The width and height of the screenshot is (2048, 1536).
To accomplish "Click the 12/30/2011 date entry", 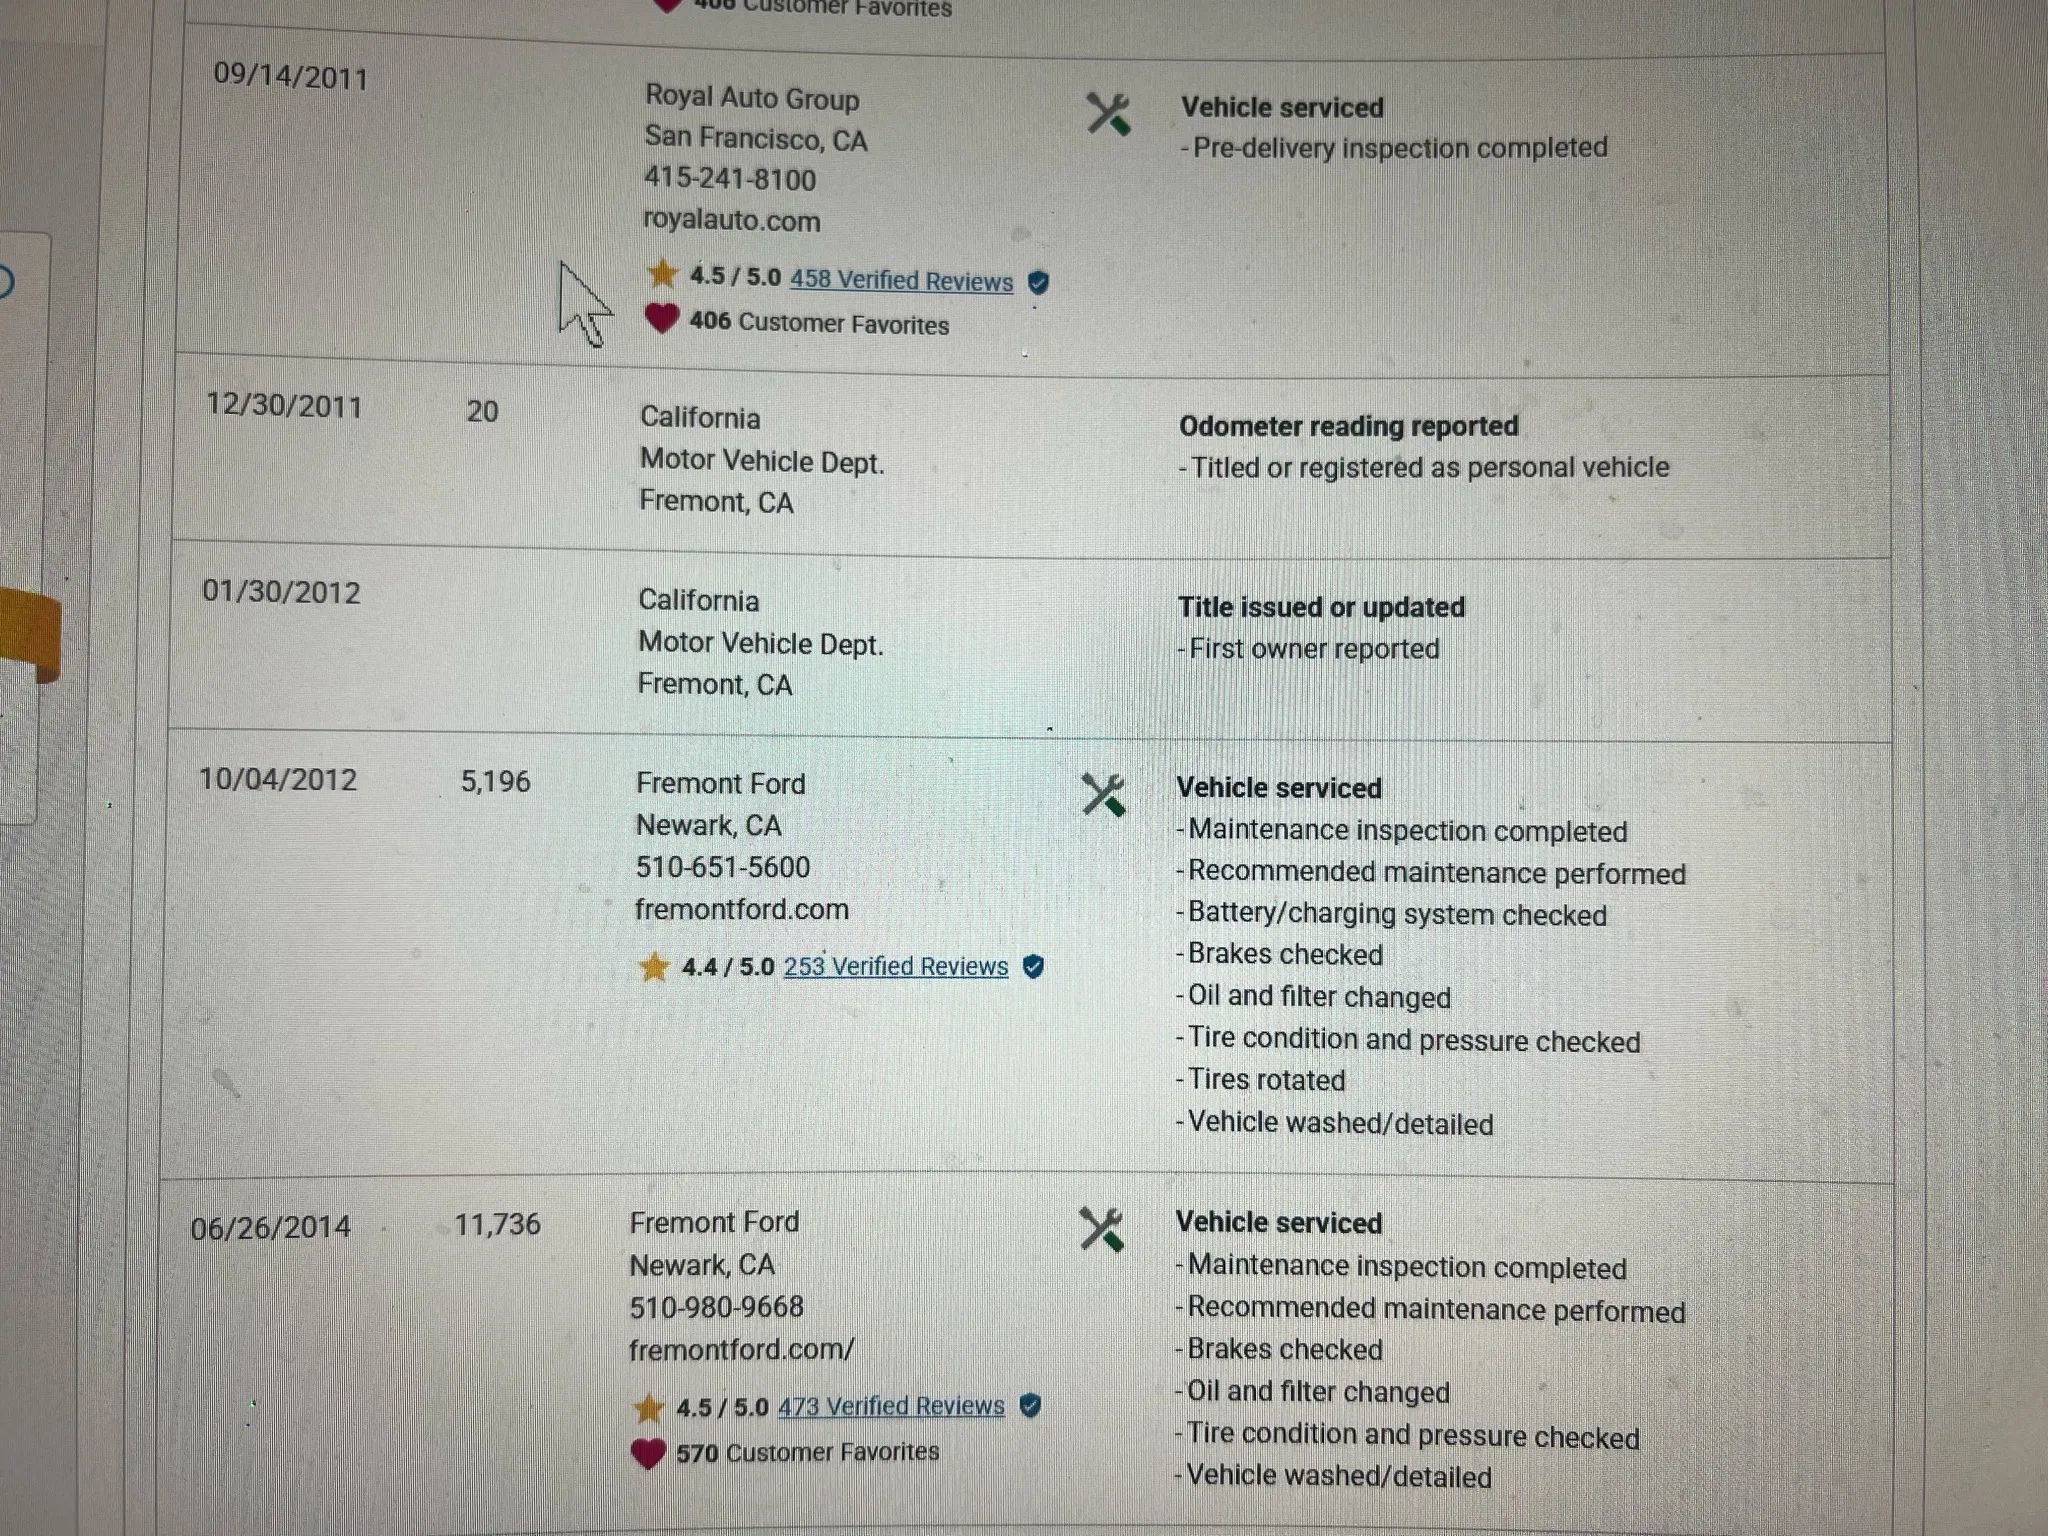I will coord(284,406).
